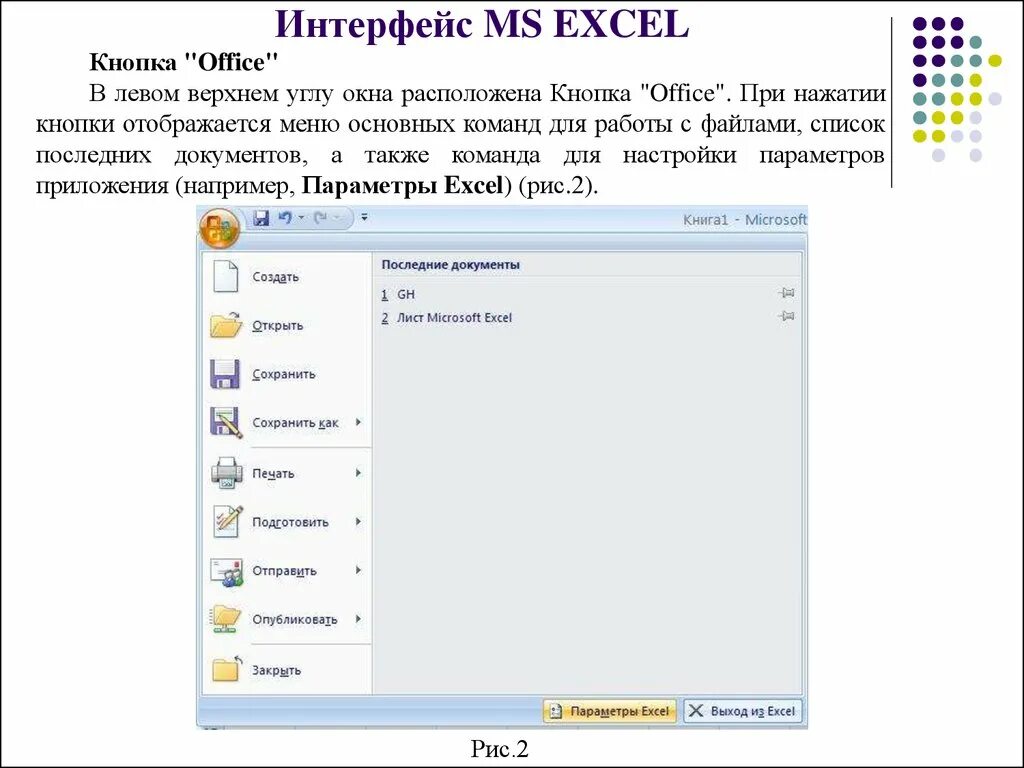Click the Параметры Excel button
Image resolution: width=1024 pixels, height=768 pixels.
coord(611,711)
